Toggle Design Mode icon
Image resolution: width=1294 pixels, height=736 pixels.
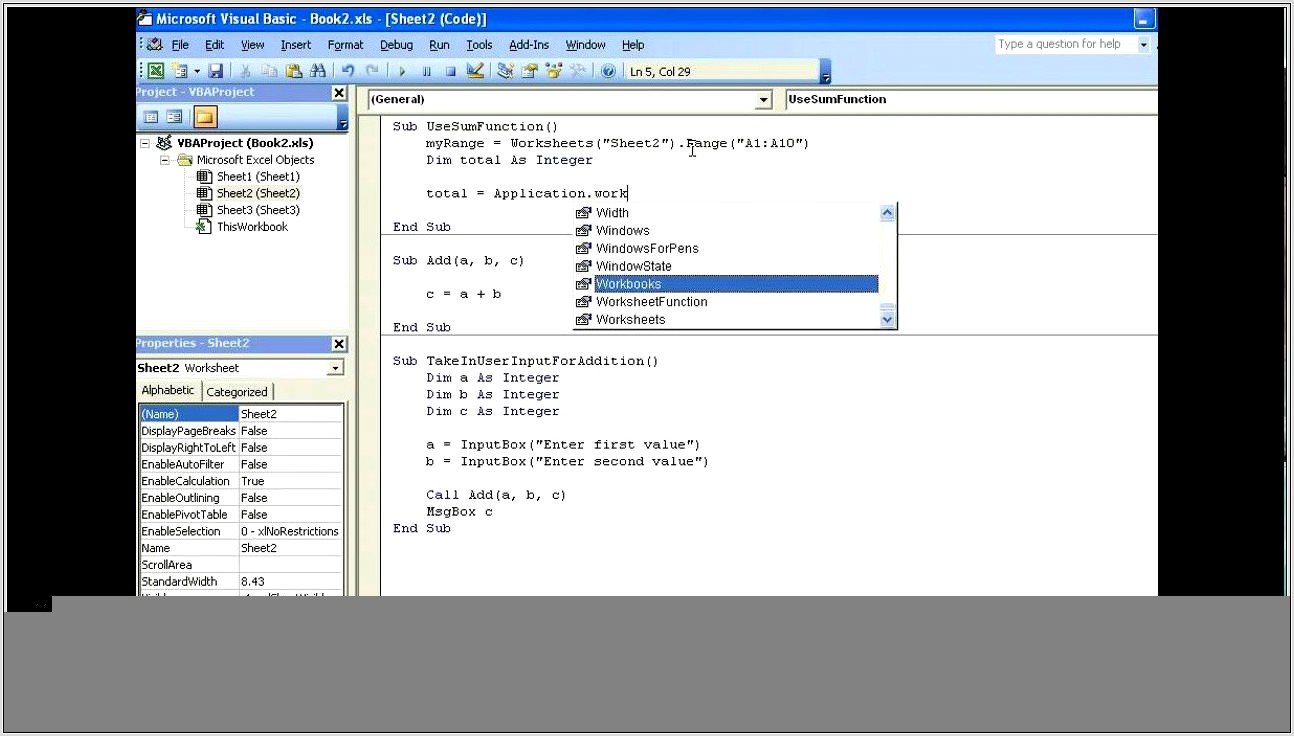click(x=475, y=71)
